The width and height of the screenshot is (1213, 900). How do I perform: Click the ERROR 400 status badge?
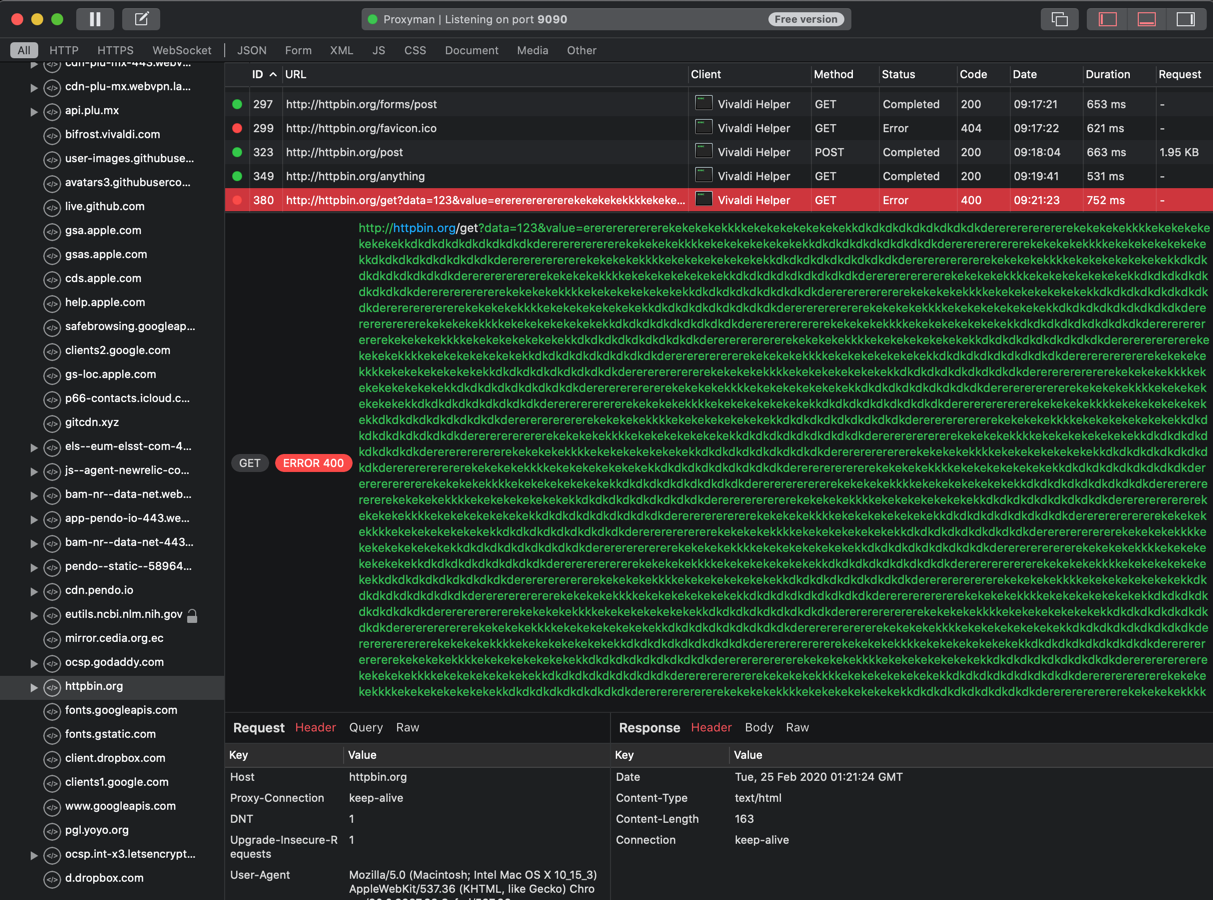tap(313, 463)
